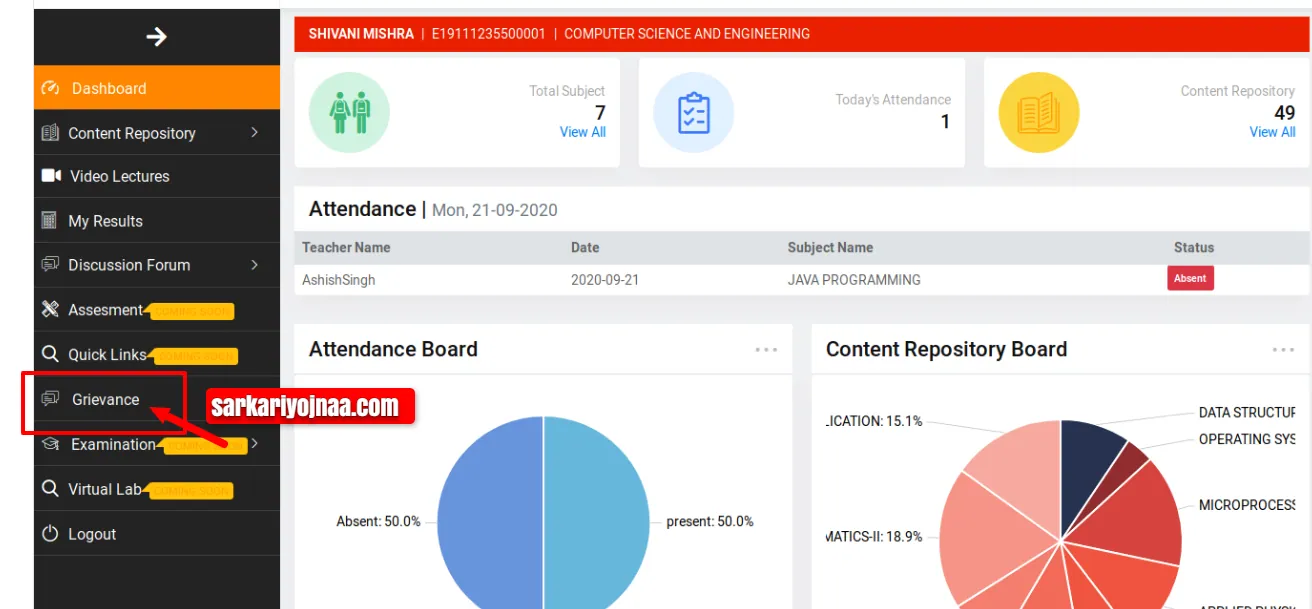The width and height of the screenshot is (1312, 609).
Task: Click the Date column header
Action: [x=585, y=247]
